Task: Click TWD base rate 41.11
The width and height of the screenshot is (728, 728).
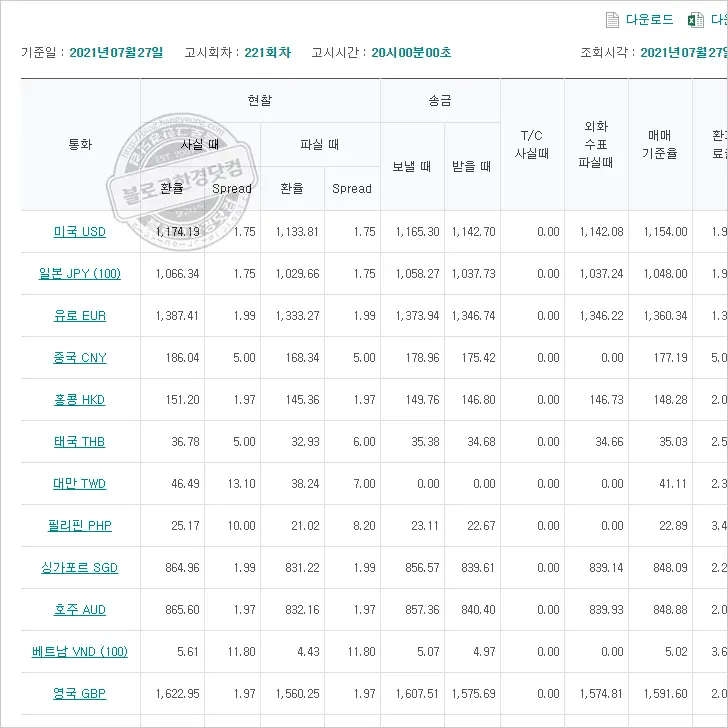Action: (673, 484)
